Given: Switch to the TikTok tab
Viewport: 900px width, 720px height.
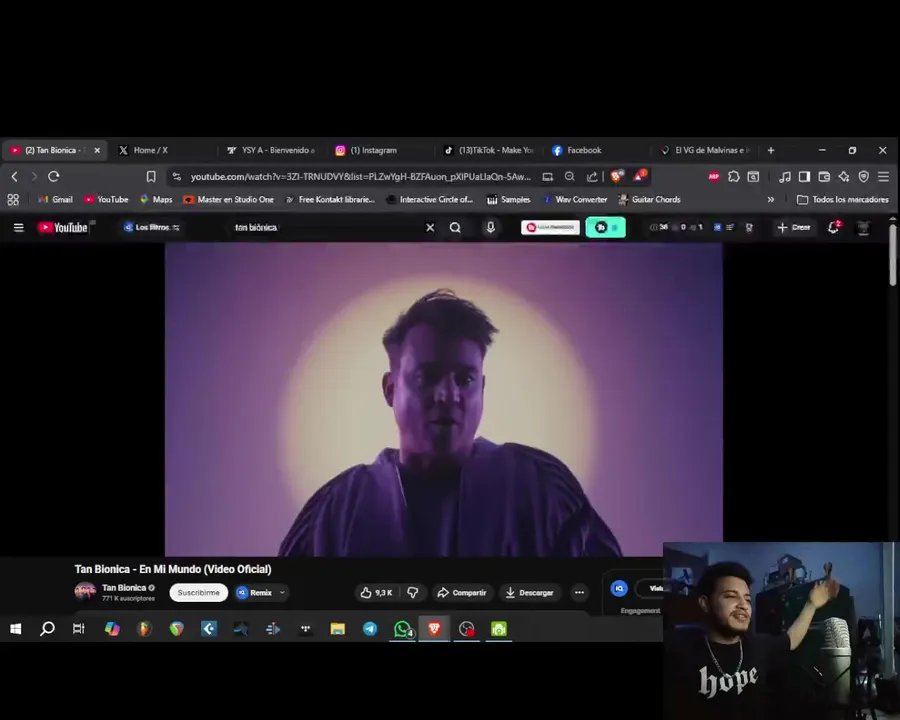Looking at the screenshot, I should pyautogui.click(x=489, y=150).
